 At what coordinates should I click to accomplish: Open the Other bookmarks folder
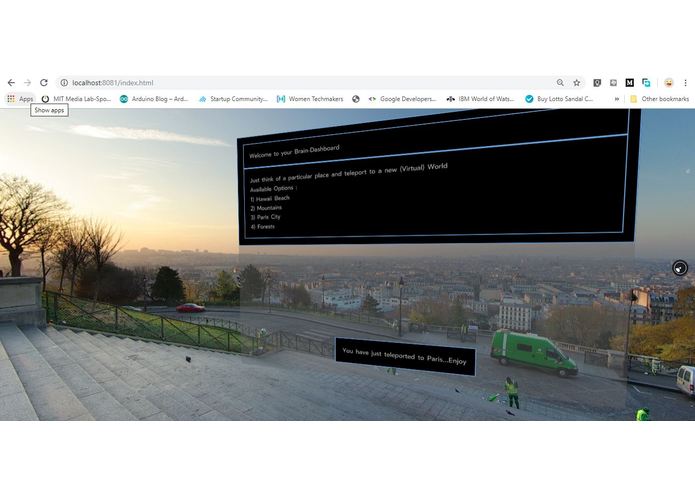(x=660, y=99)
